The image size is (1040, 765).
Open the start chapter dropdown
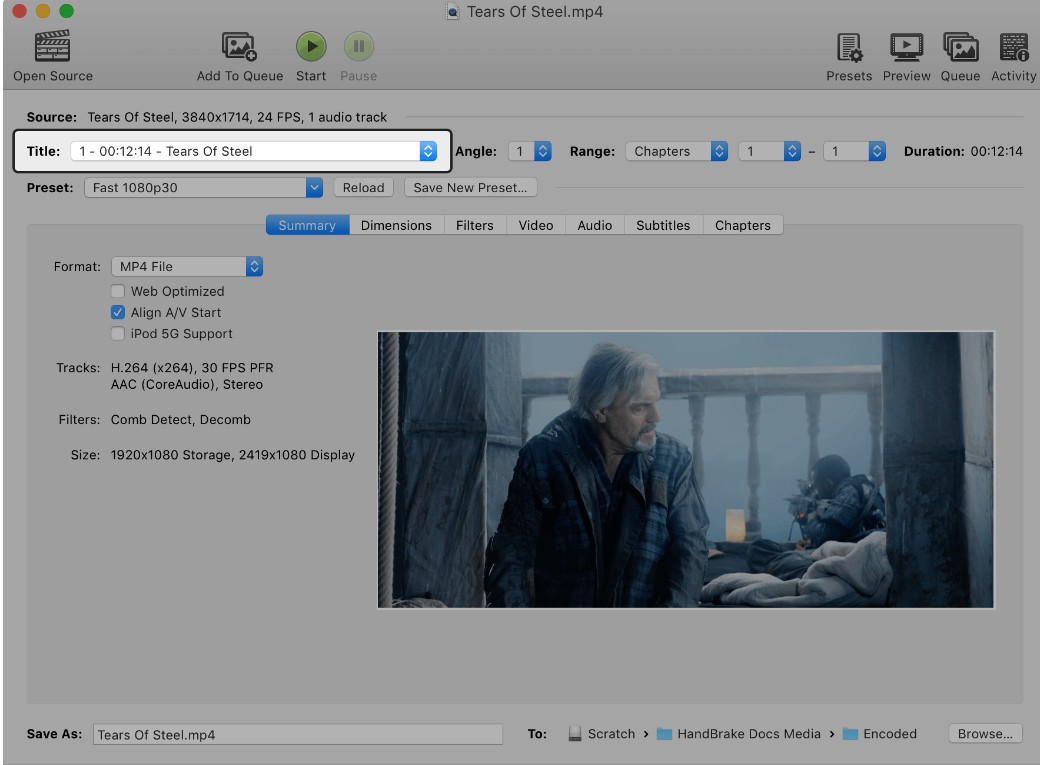click(x=770, y=151)
